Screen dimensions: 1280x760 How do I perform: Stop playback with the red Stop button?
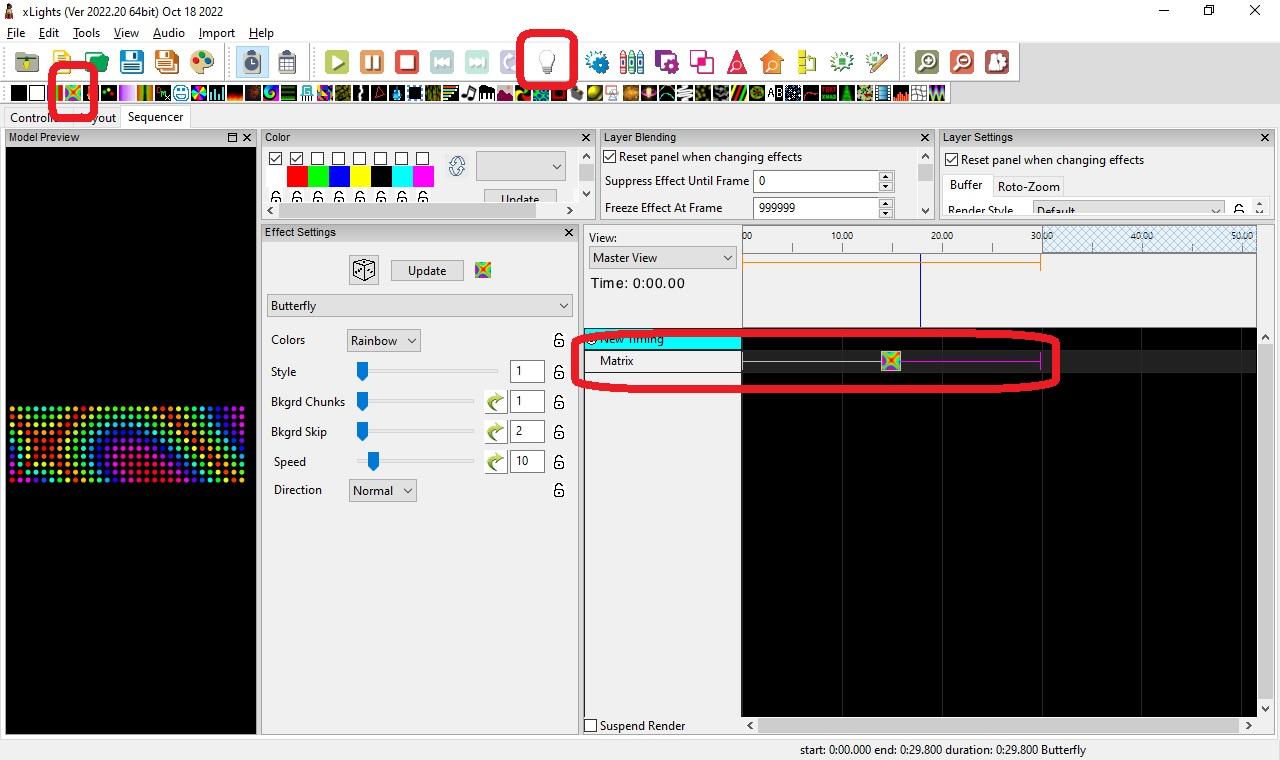[x=407, y=62]
